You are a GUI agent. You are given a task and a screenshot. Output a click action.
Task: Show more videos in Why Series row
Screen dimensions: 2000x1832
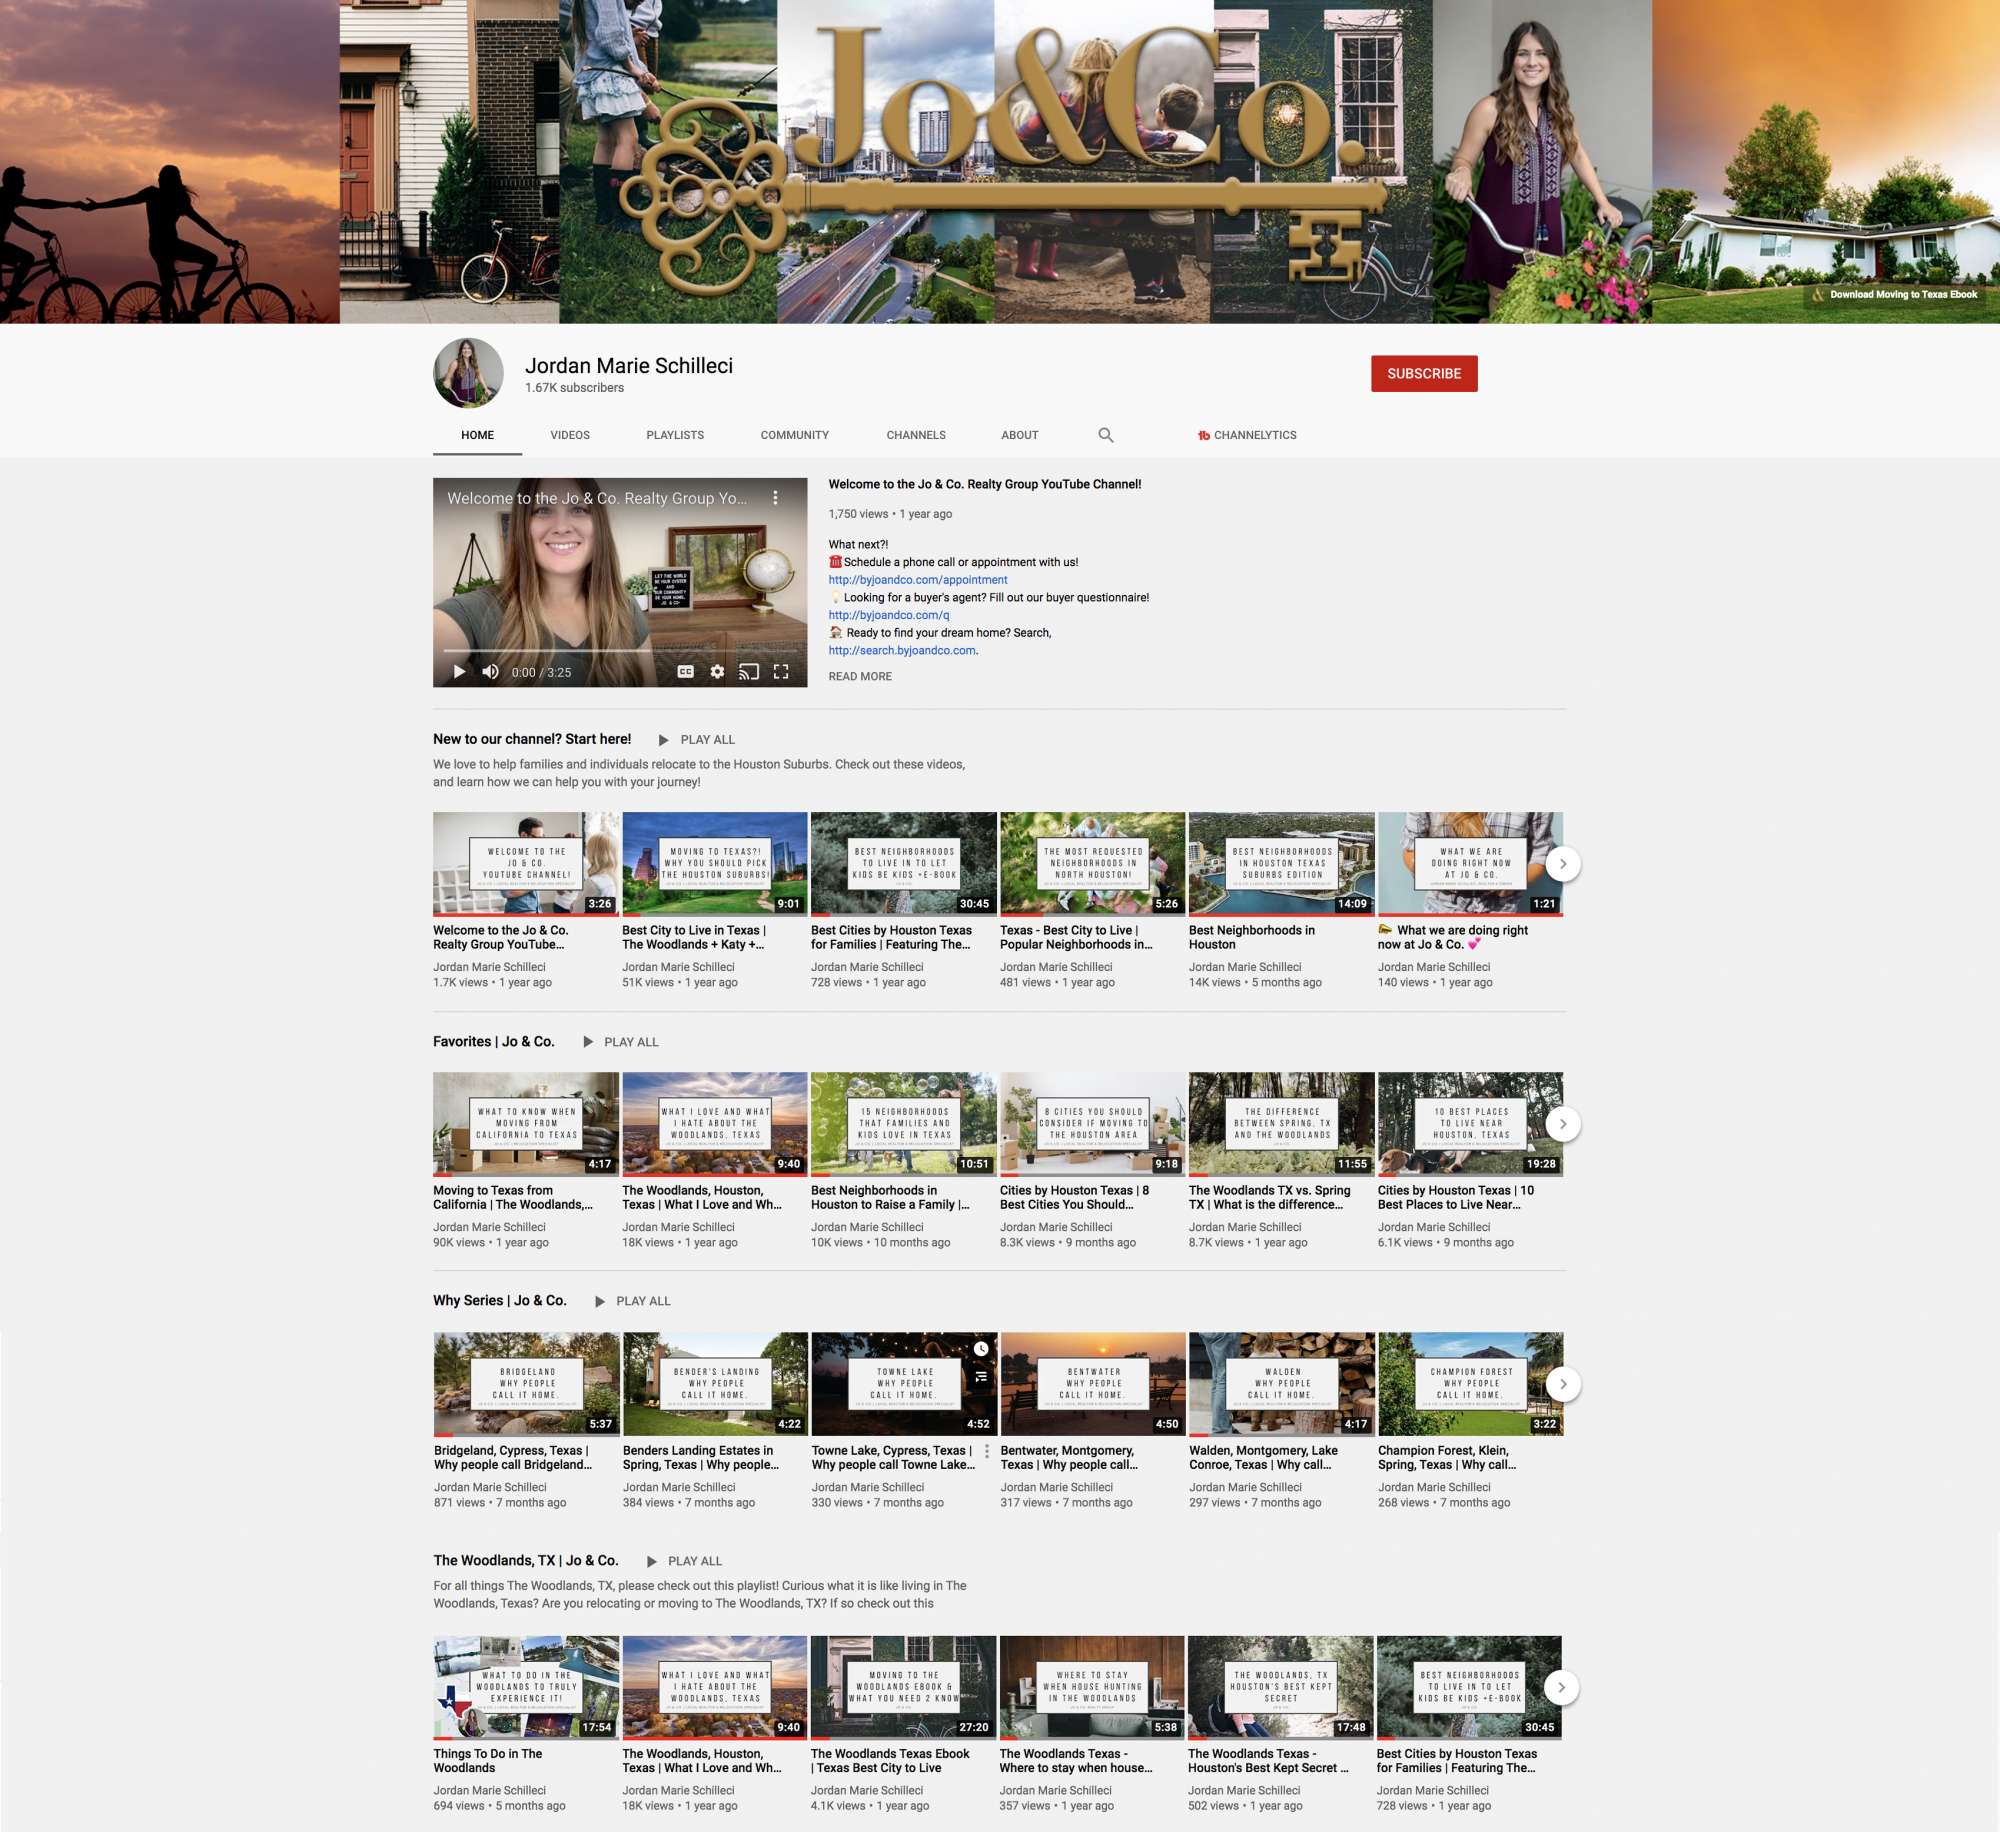click(1563, 1384)
